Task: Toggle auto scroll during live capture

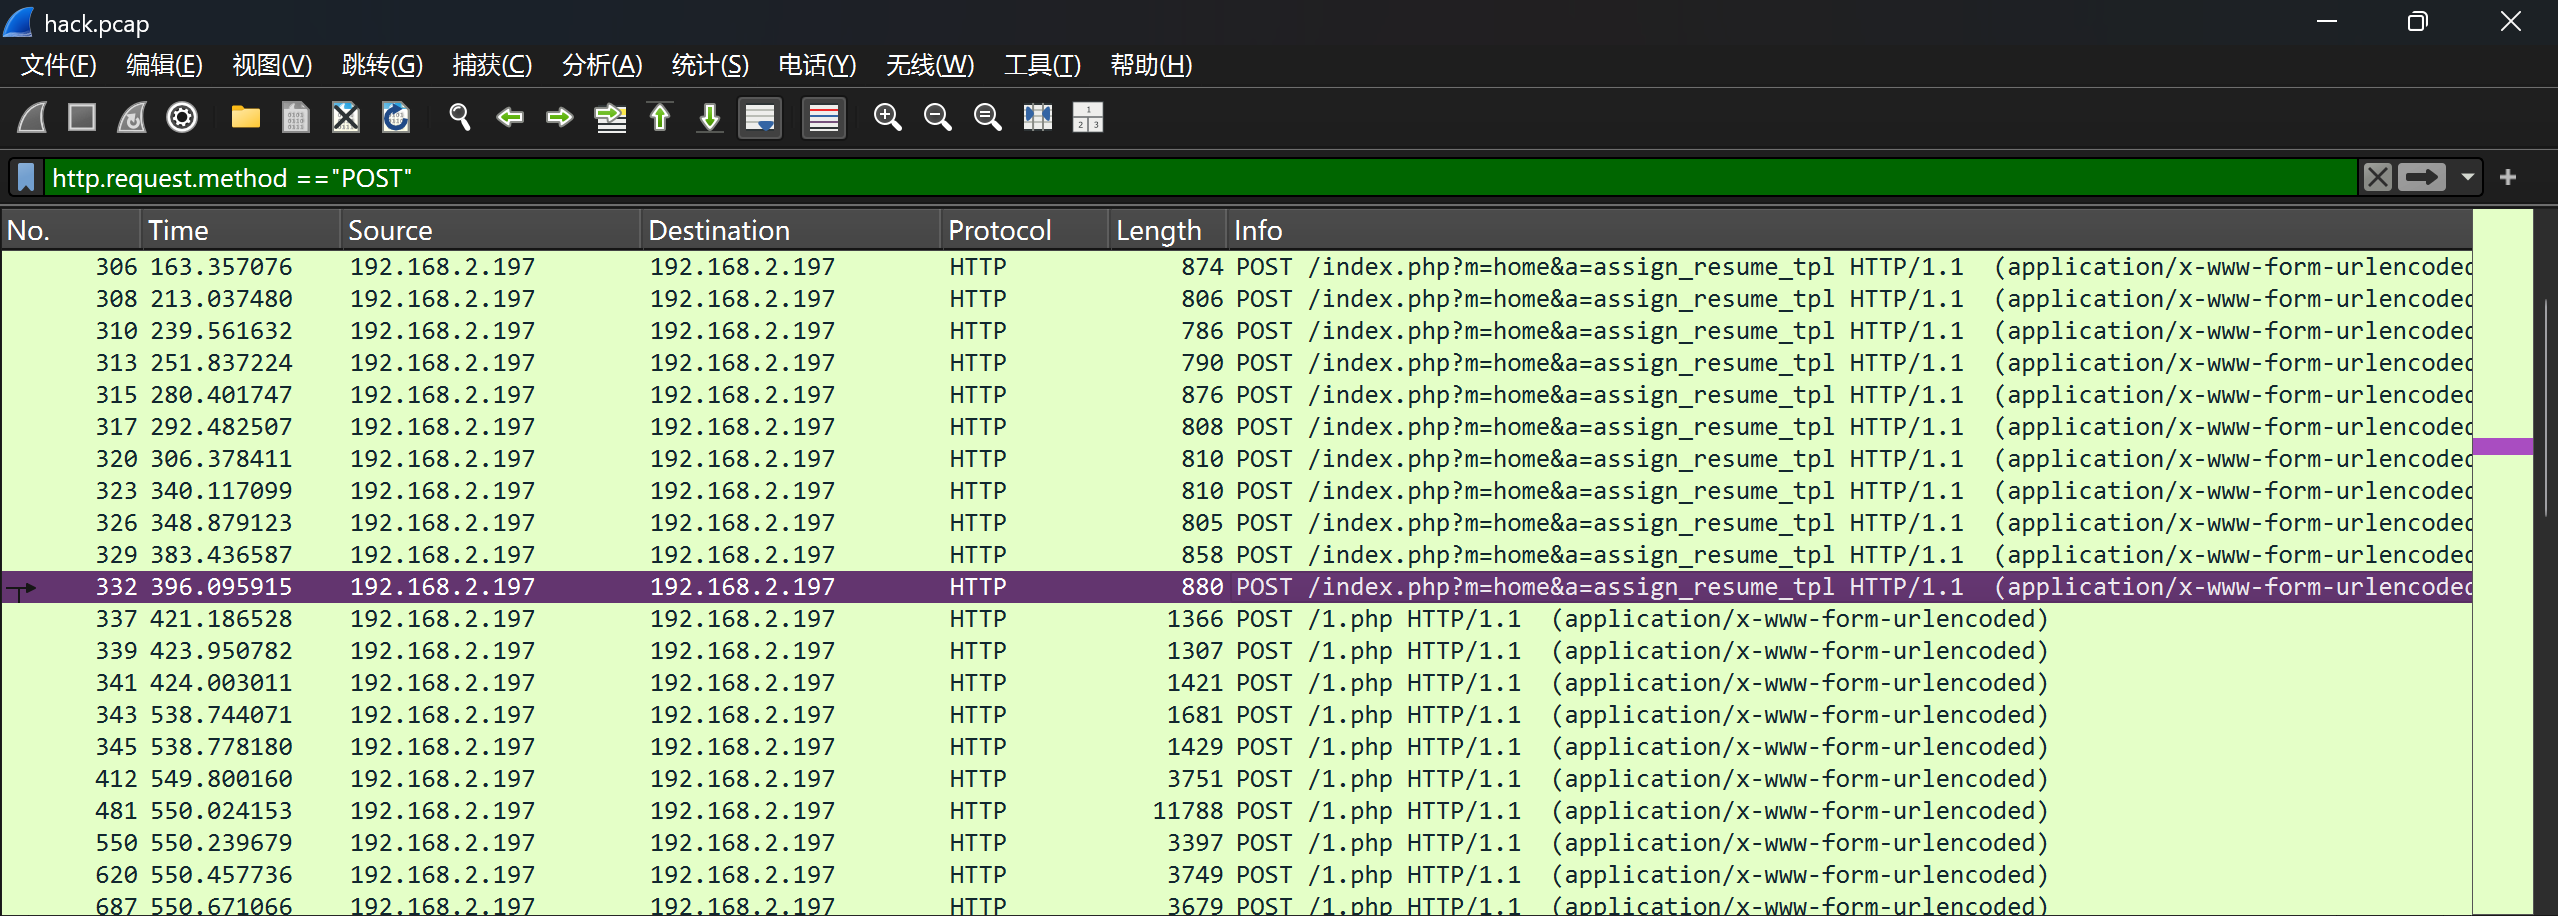Action: (x=760, y=118)
